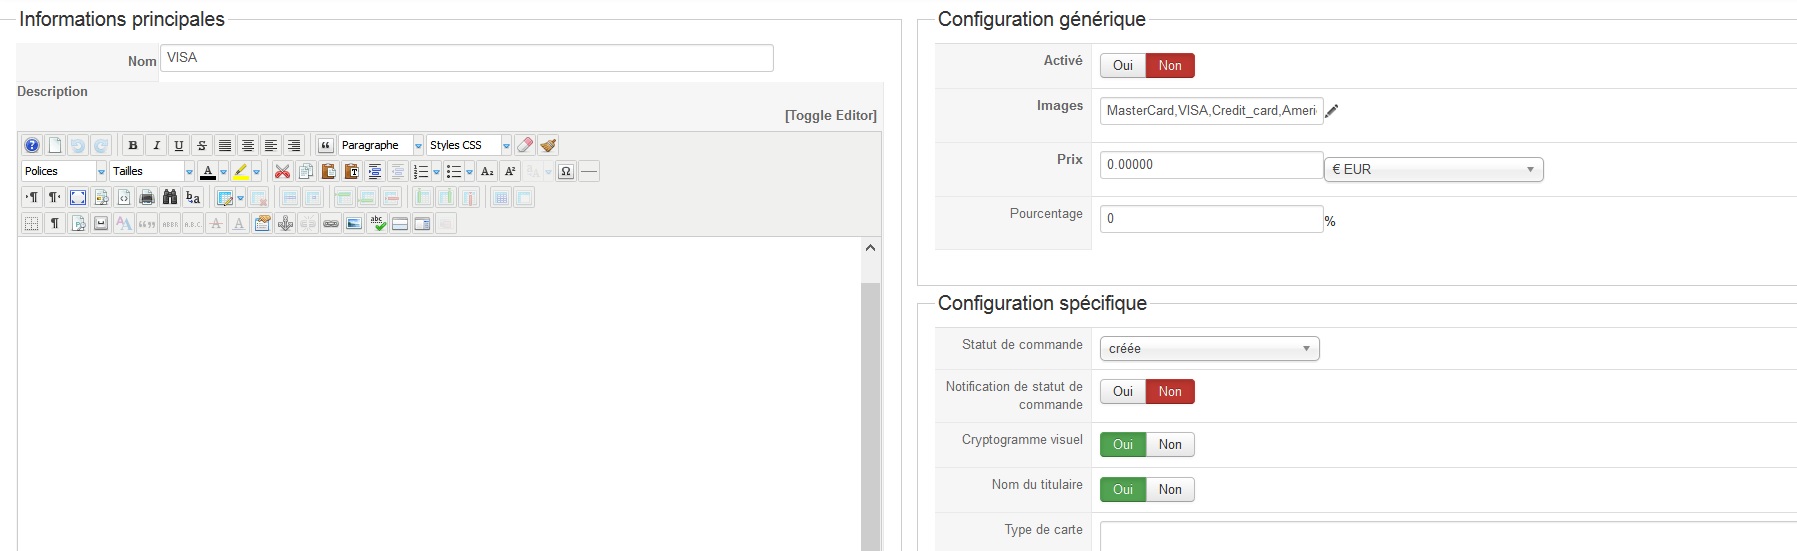Open the Polices font dropdown
Image resolution: width=1797 pixels, height=551 pixels.
coord(64,172)
